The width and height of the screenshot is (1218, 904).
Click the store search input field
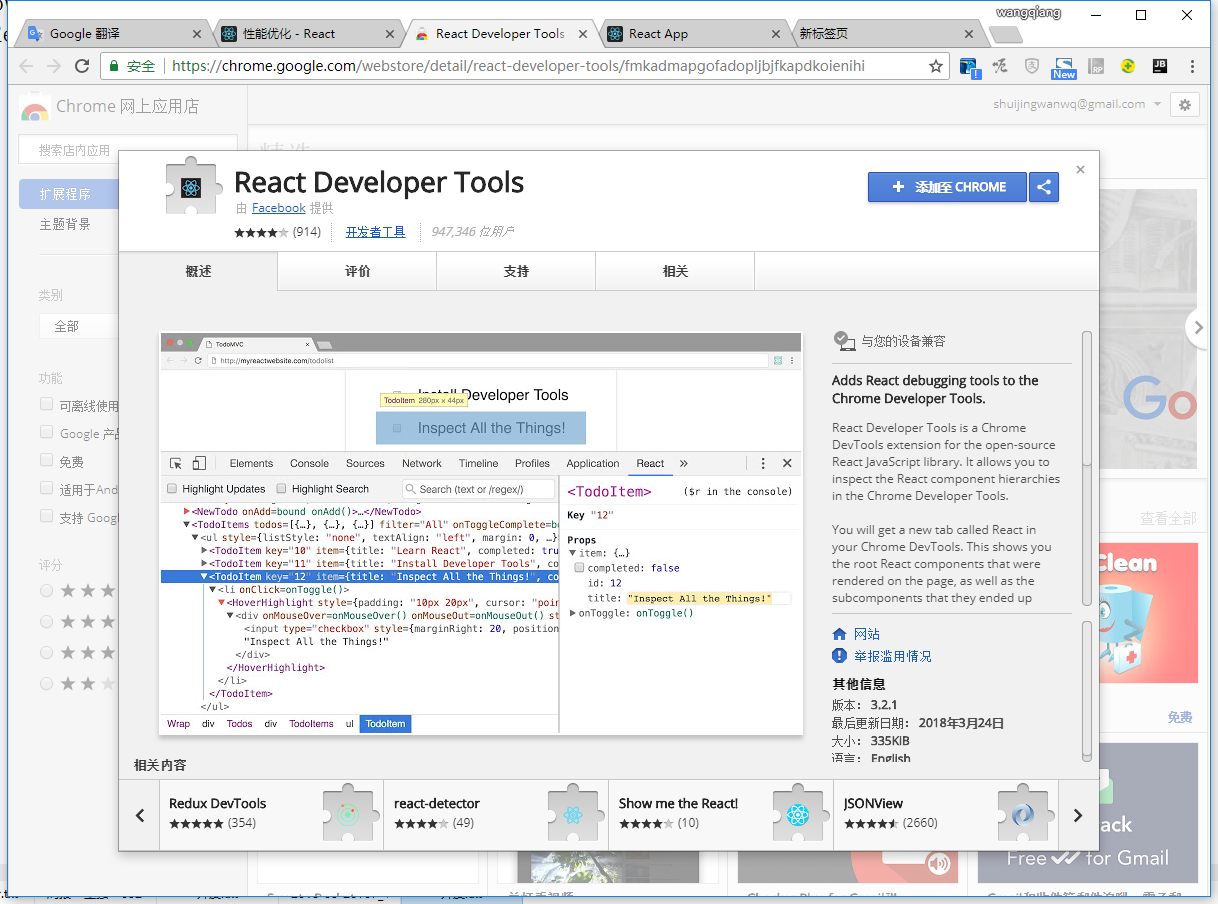[128, 150]
